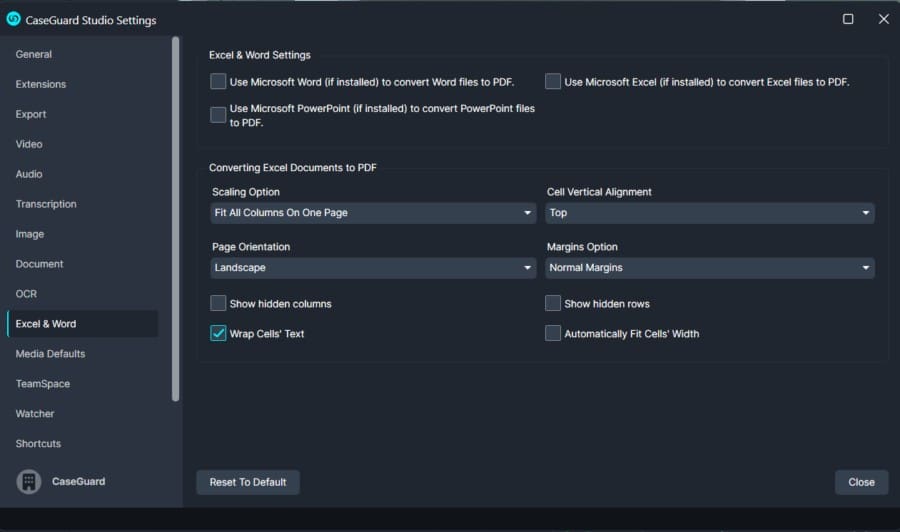Open Cell Vertical Alignment dropdown
The width and height of the screenshot is (900, 532).
tap(710, 213)
